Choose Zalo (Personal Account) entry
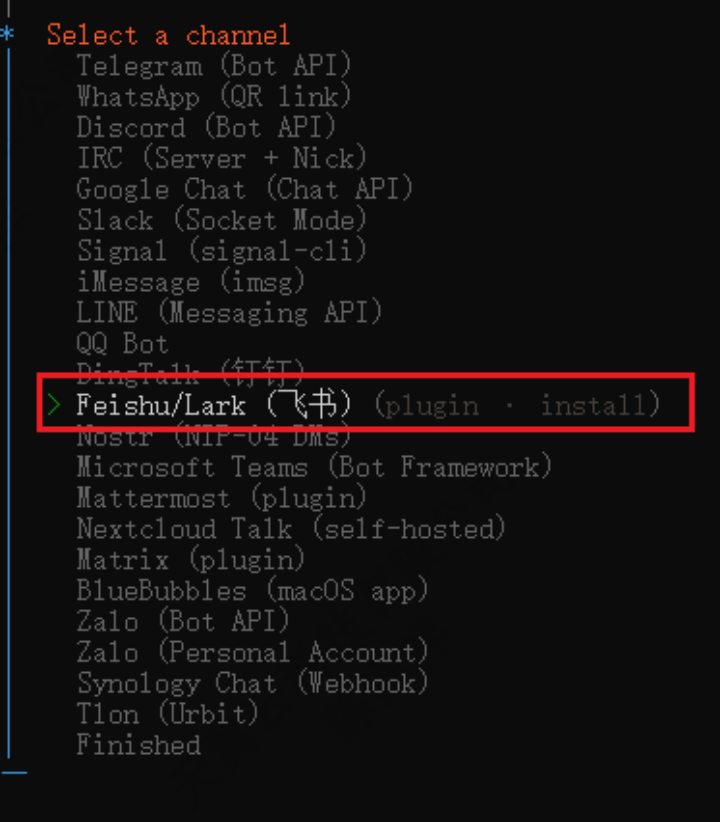This screenshot has width=720, height=822. coord(252,652)
